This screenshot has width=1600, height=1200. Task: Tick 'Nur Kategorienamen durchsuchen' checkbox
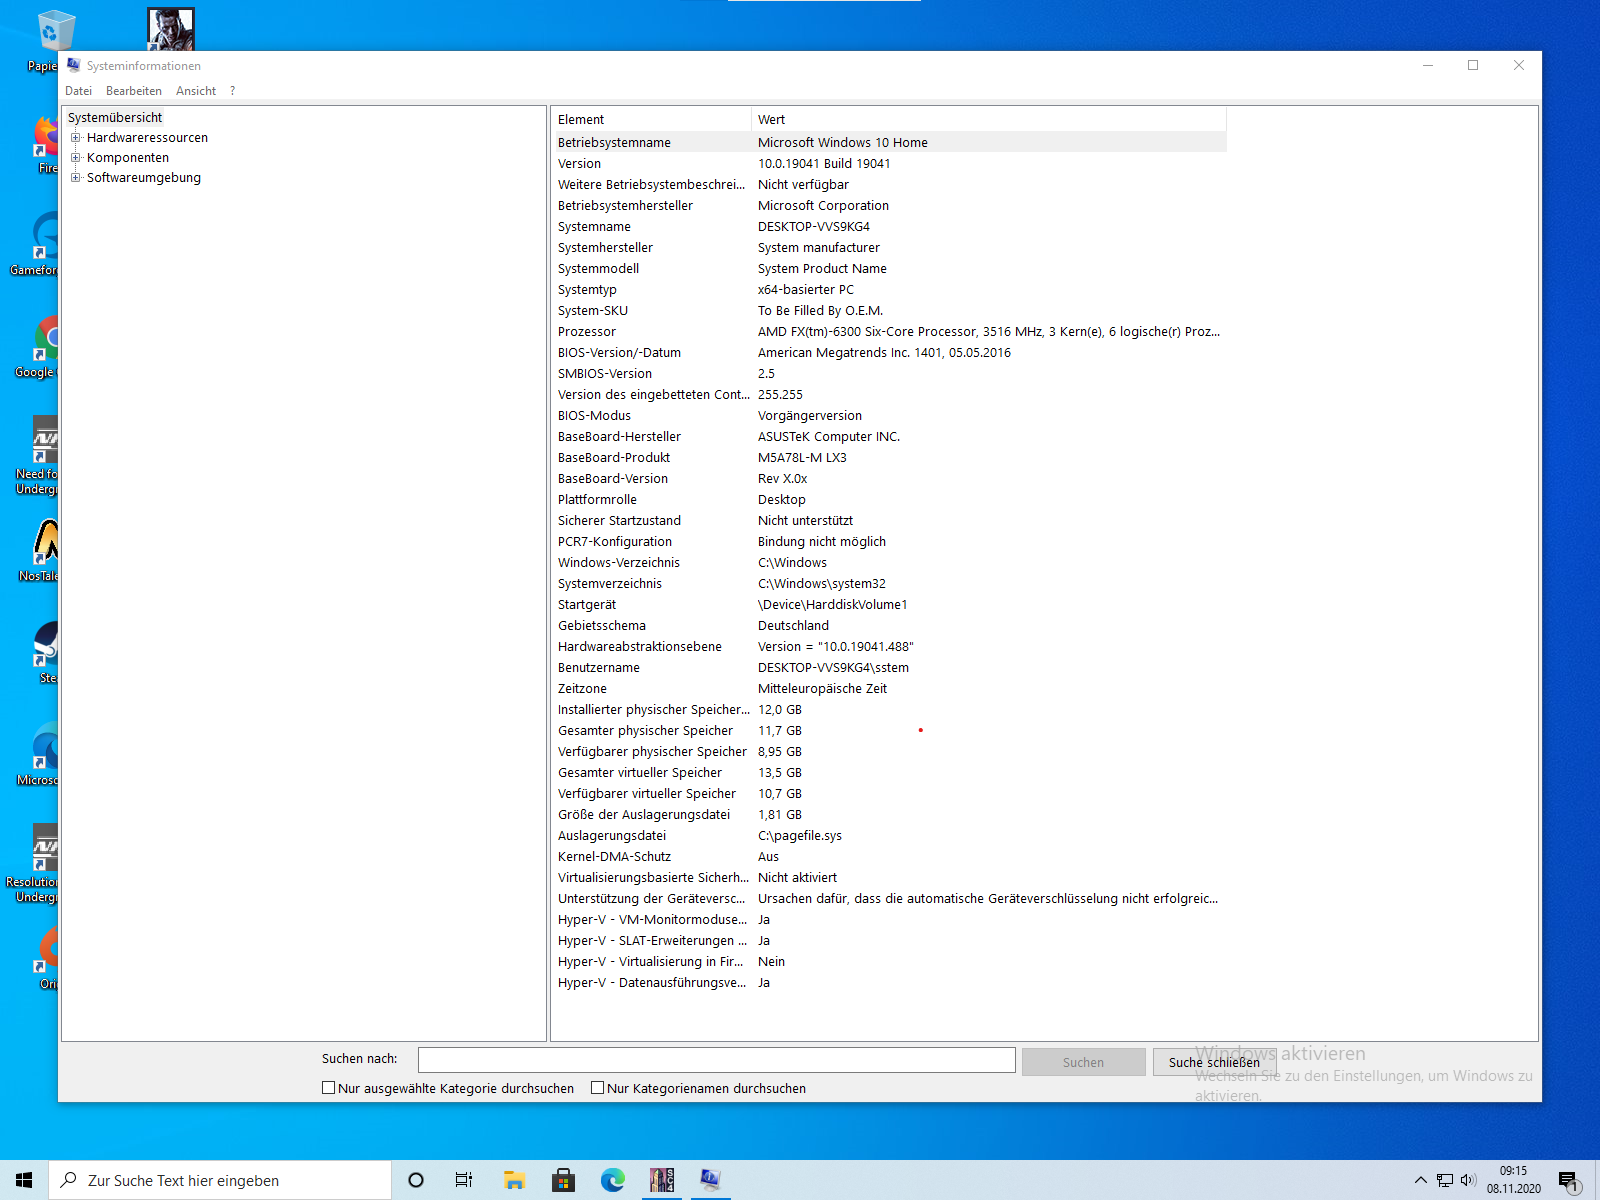(x=597, y=1088)
